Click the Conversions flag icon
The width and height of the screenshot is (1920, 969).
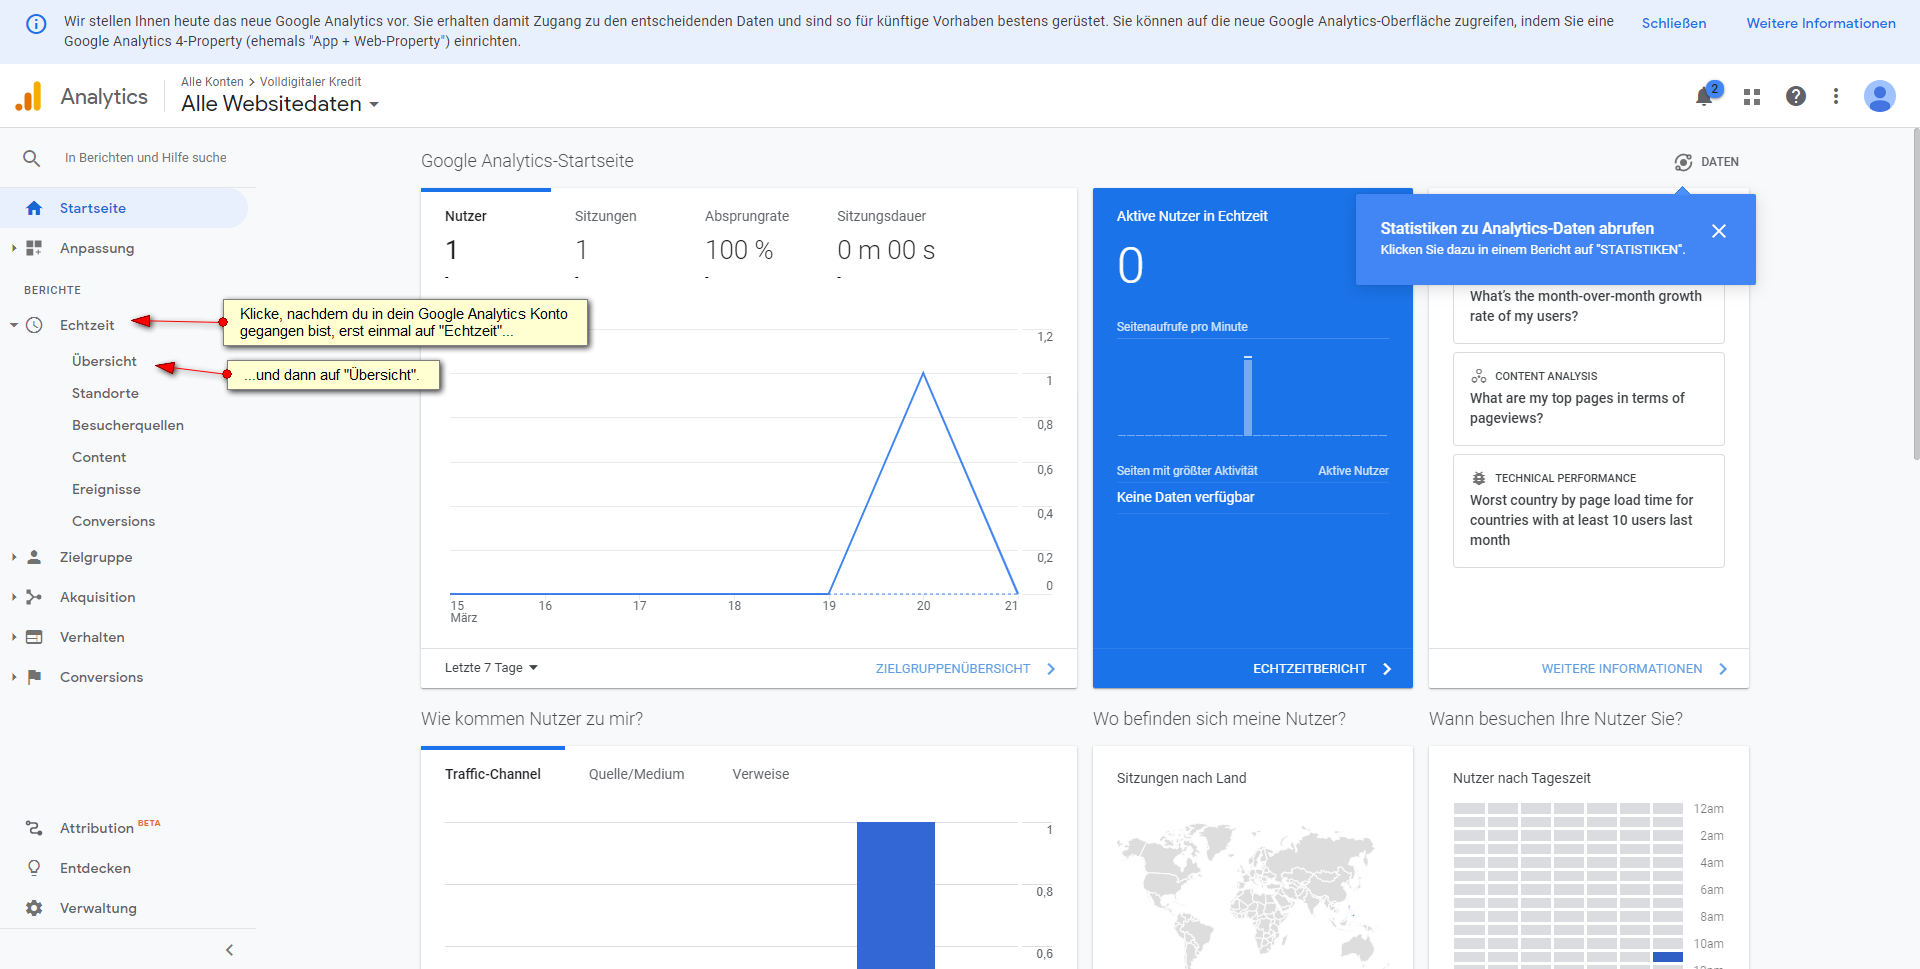pyautogui.click(x=34, y=677)
